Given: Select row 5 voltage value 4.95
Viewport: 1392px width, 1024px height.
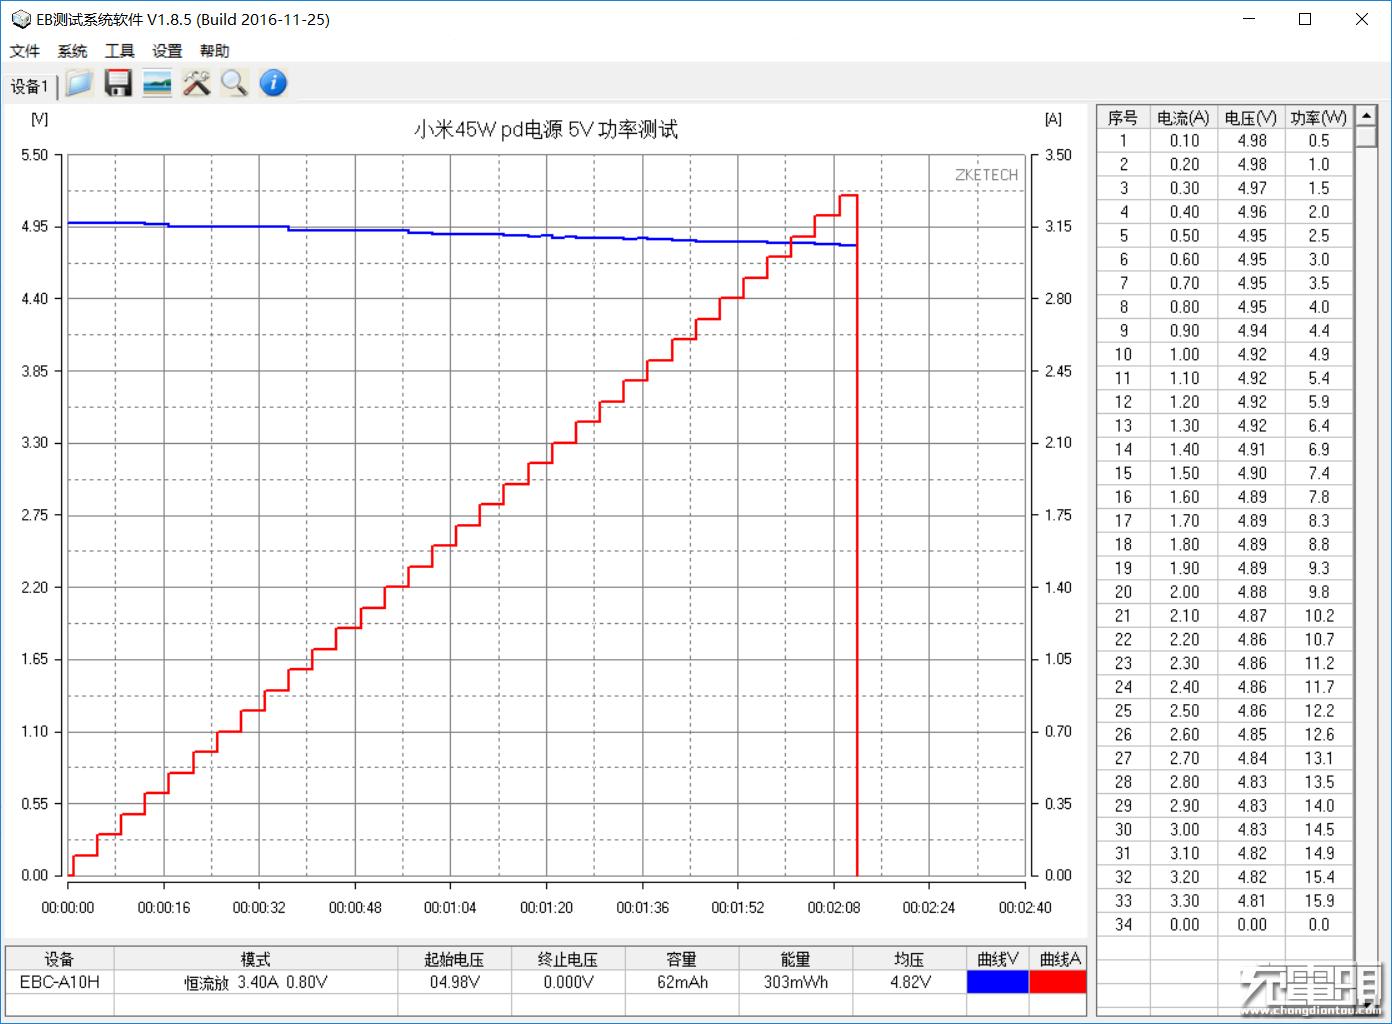Looking at the screenshot, I should [1251, 236].
